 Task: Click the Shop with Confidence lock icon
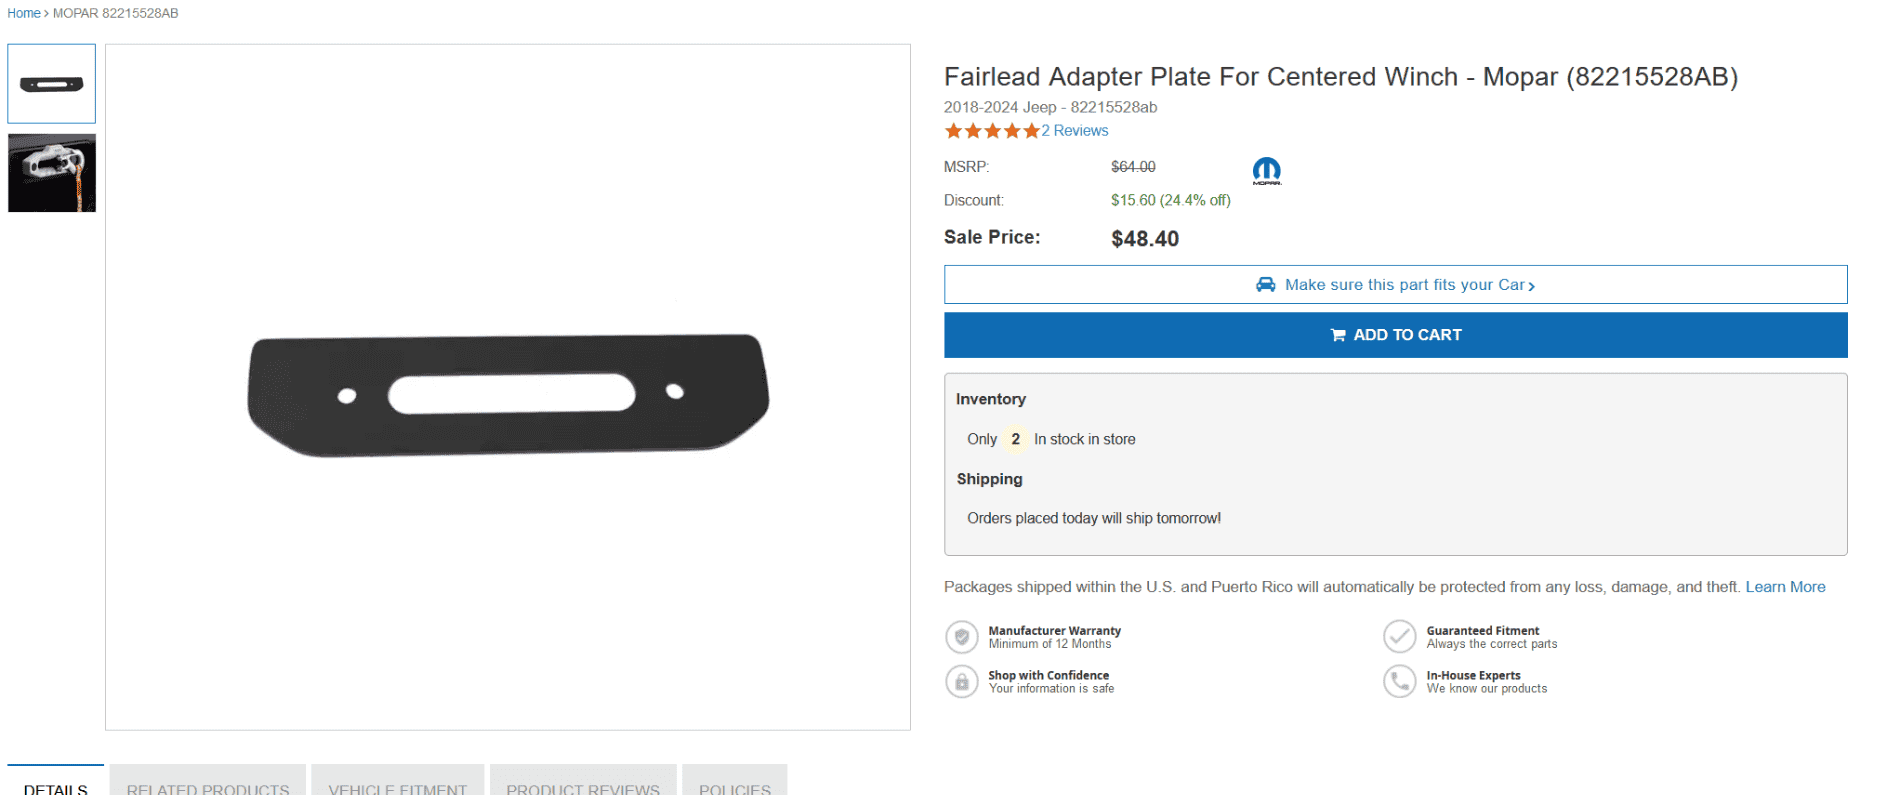[x=961, y=681]
